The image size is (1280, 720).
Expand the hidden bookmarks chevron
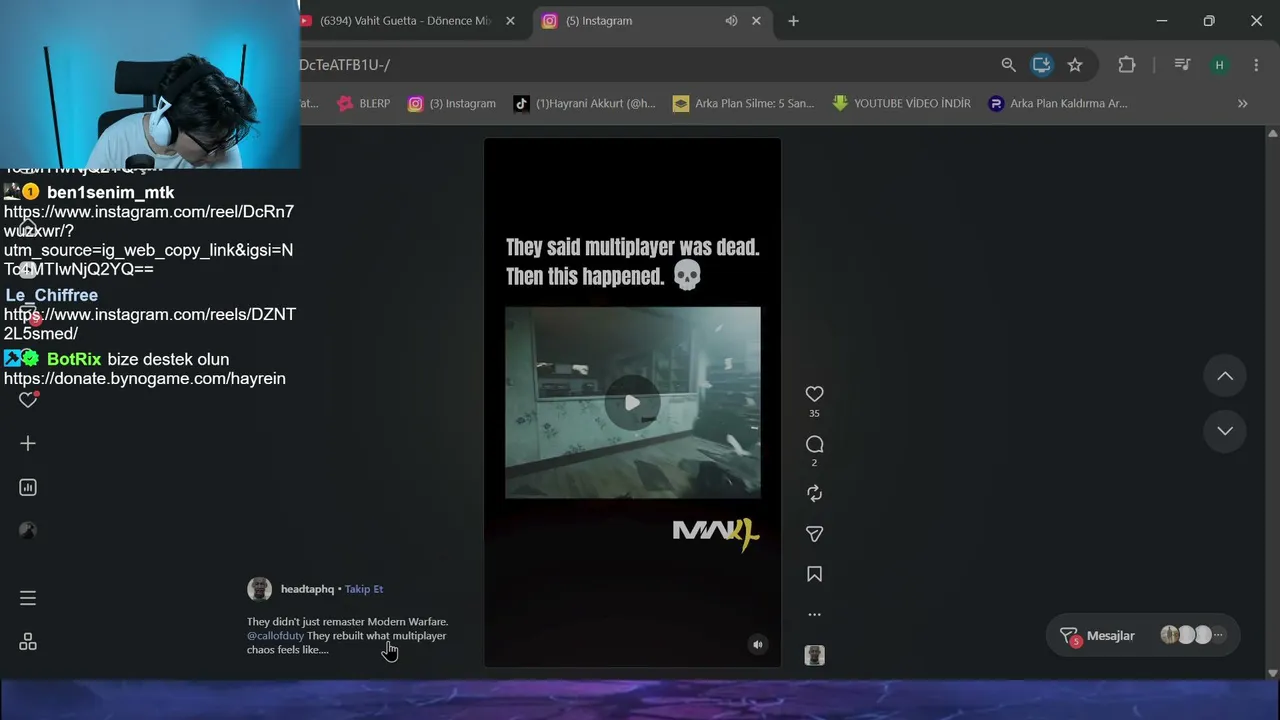pyautogui.click(x=1242, y=103)
